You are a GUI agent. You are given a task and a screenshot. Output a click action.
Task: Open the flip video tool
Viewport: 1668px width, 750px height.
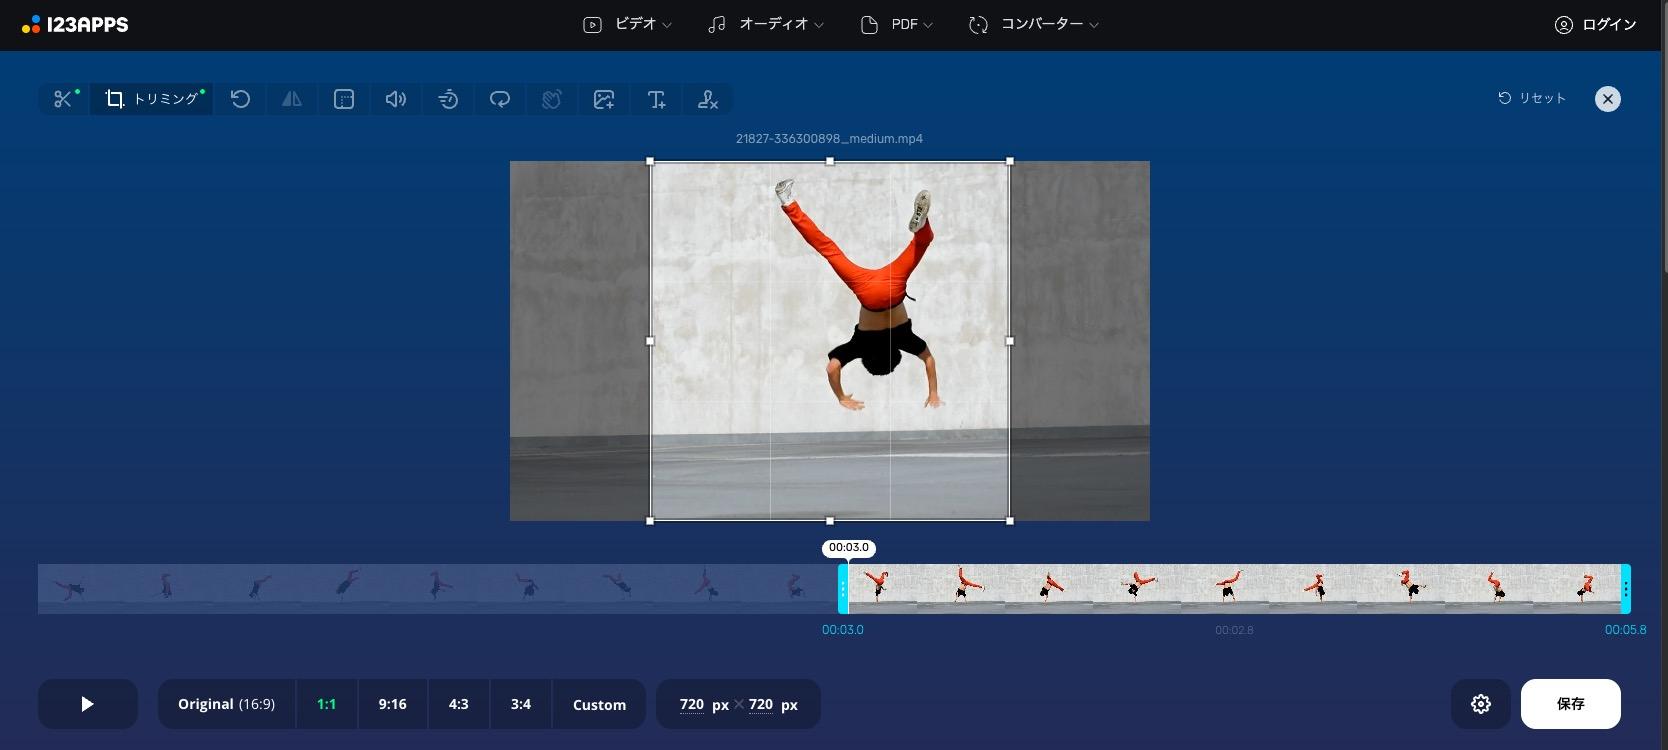coord(292,99)
